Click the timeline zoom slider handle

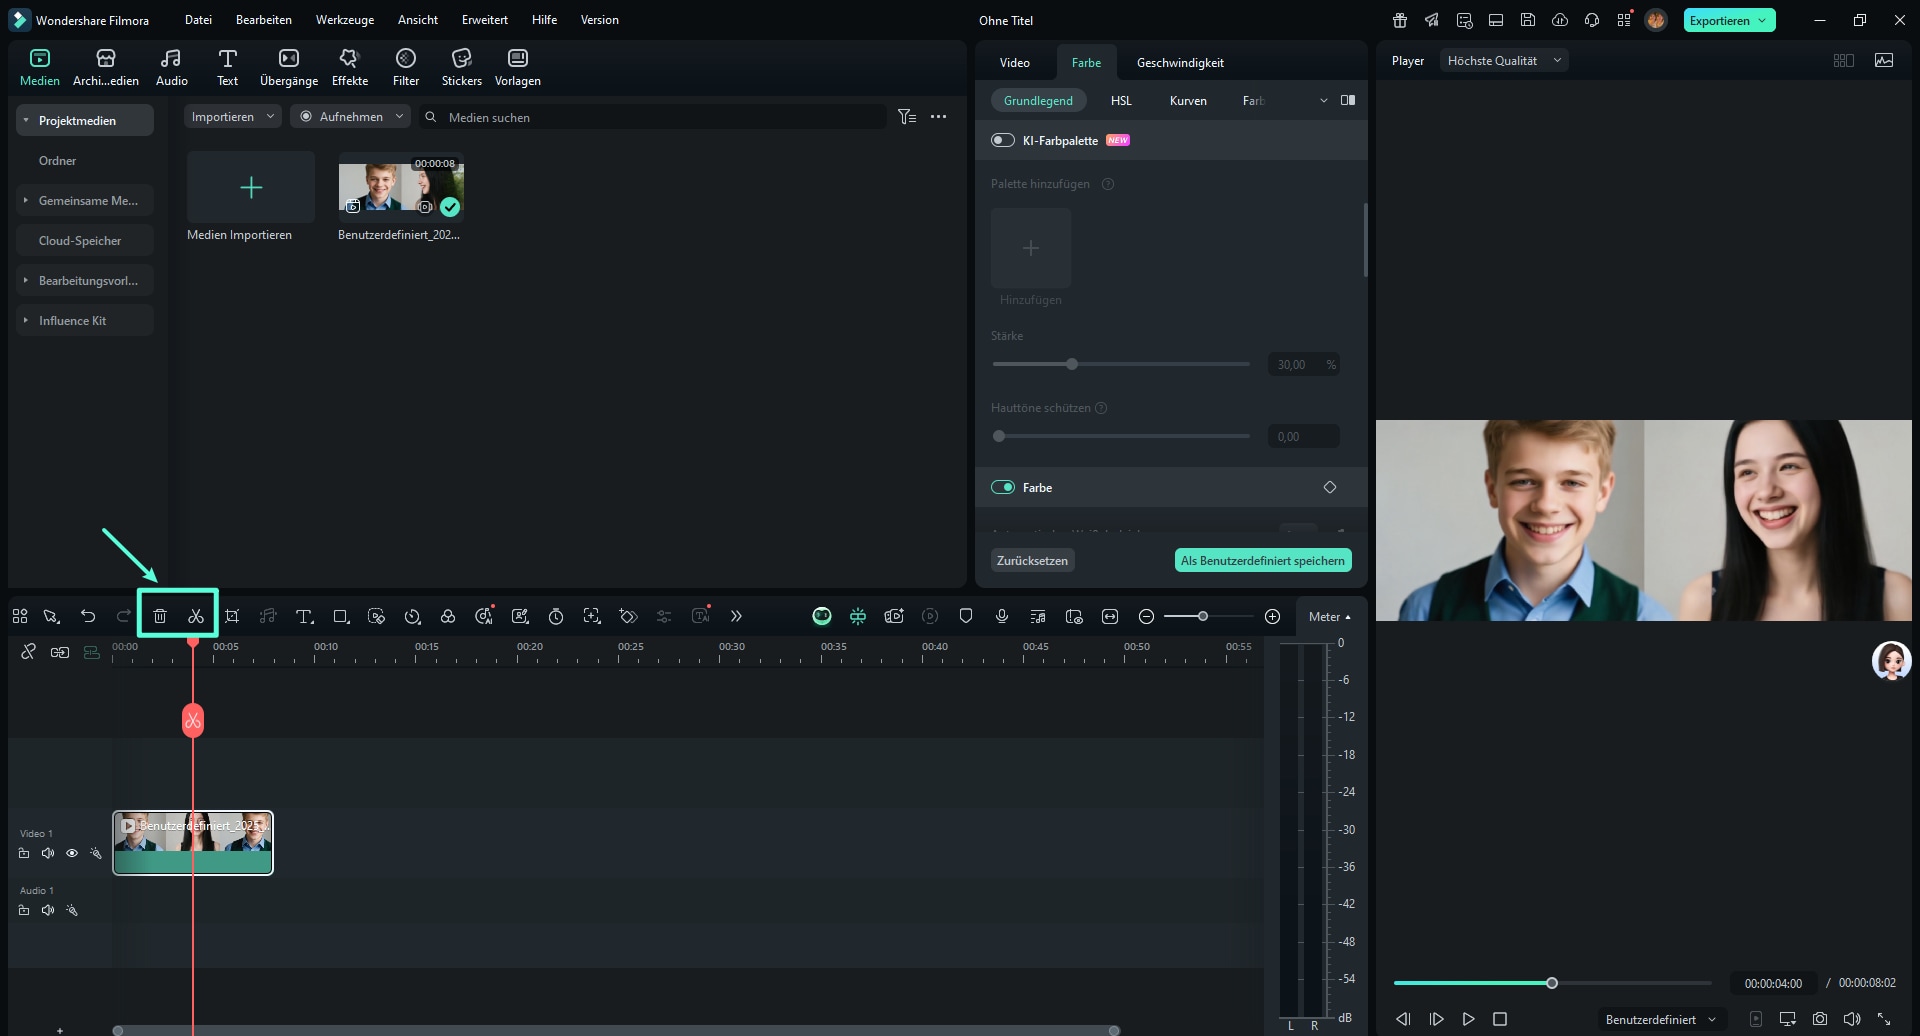[1203, 616]
